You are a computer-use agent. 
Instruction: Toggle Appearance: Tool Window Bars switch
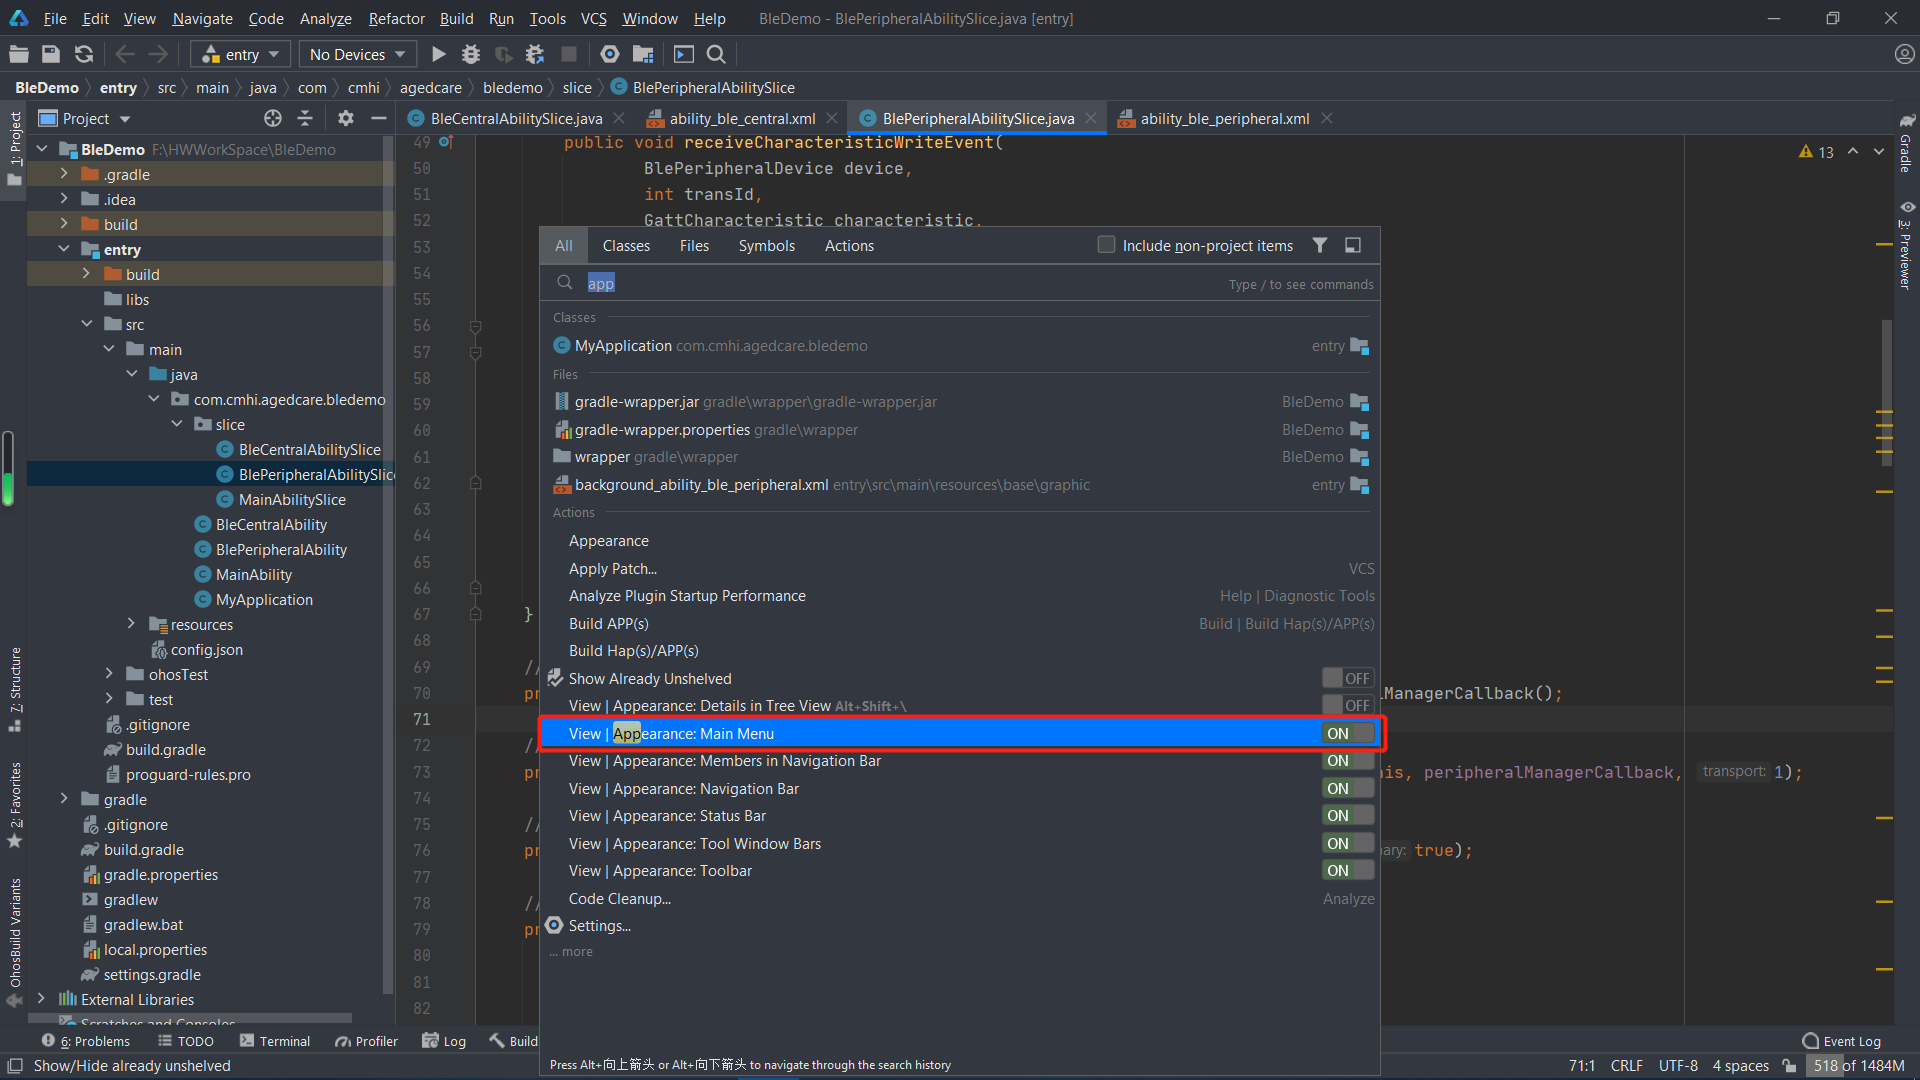pos(1348,843)
